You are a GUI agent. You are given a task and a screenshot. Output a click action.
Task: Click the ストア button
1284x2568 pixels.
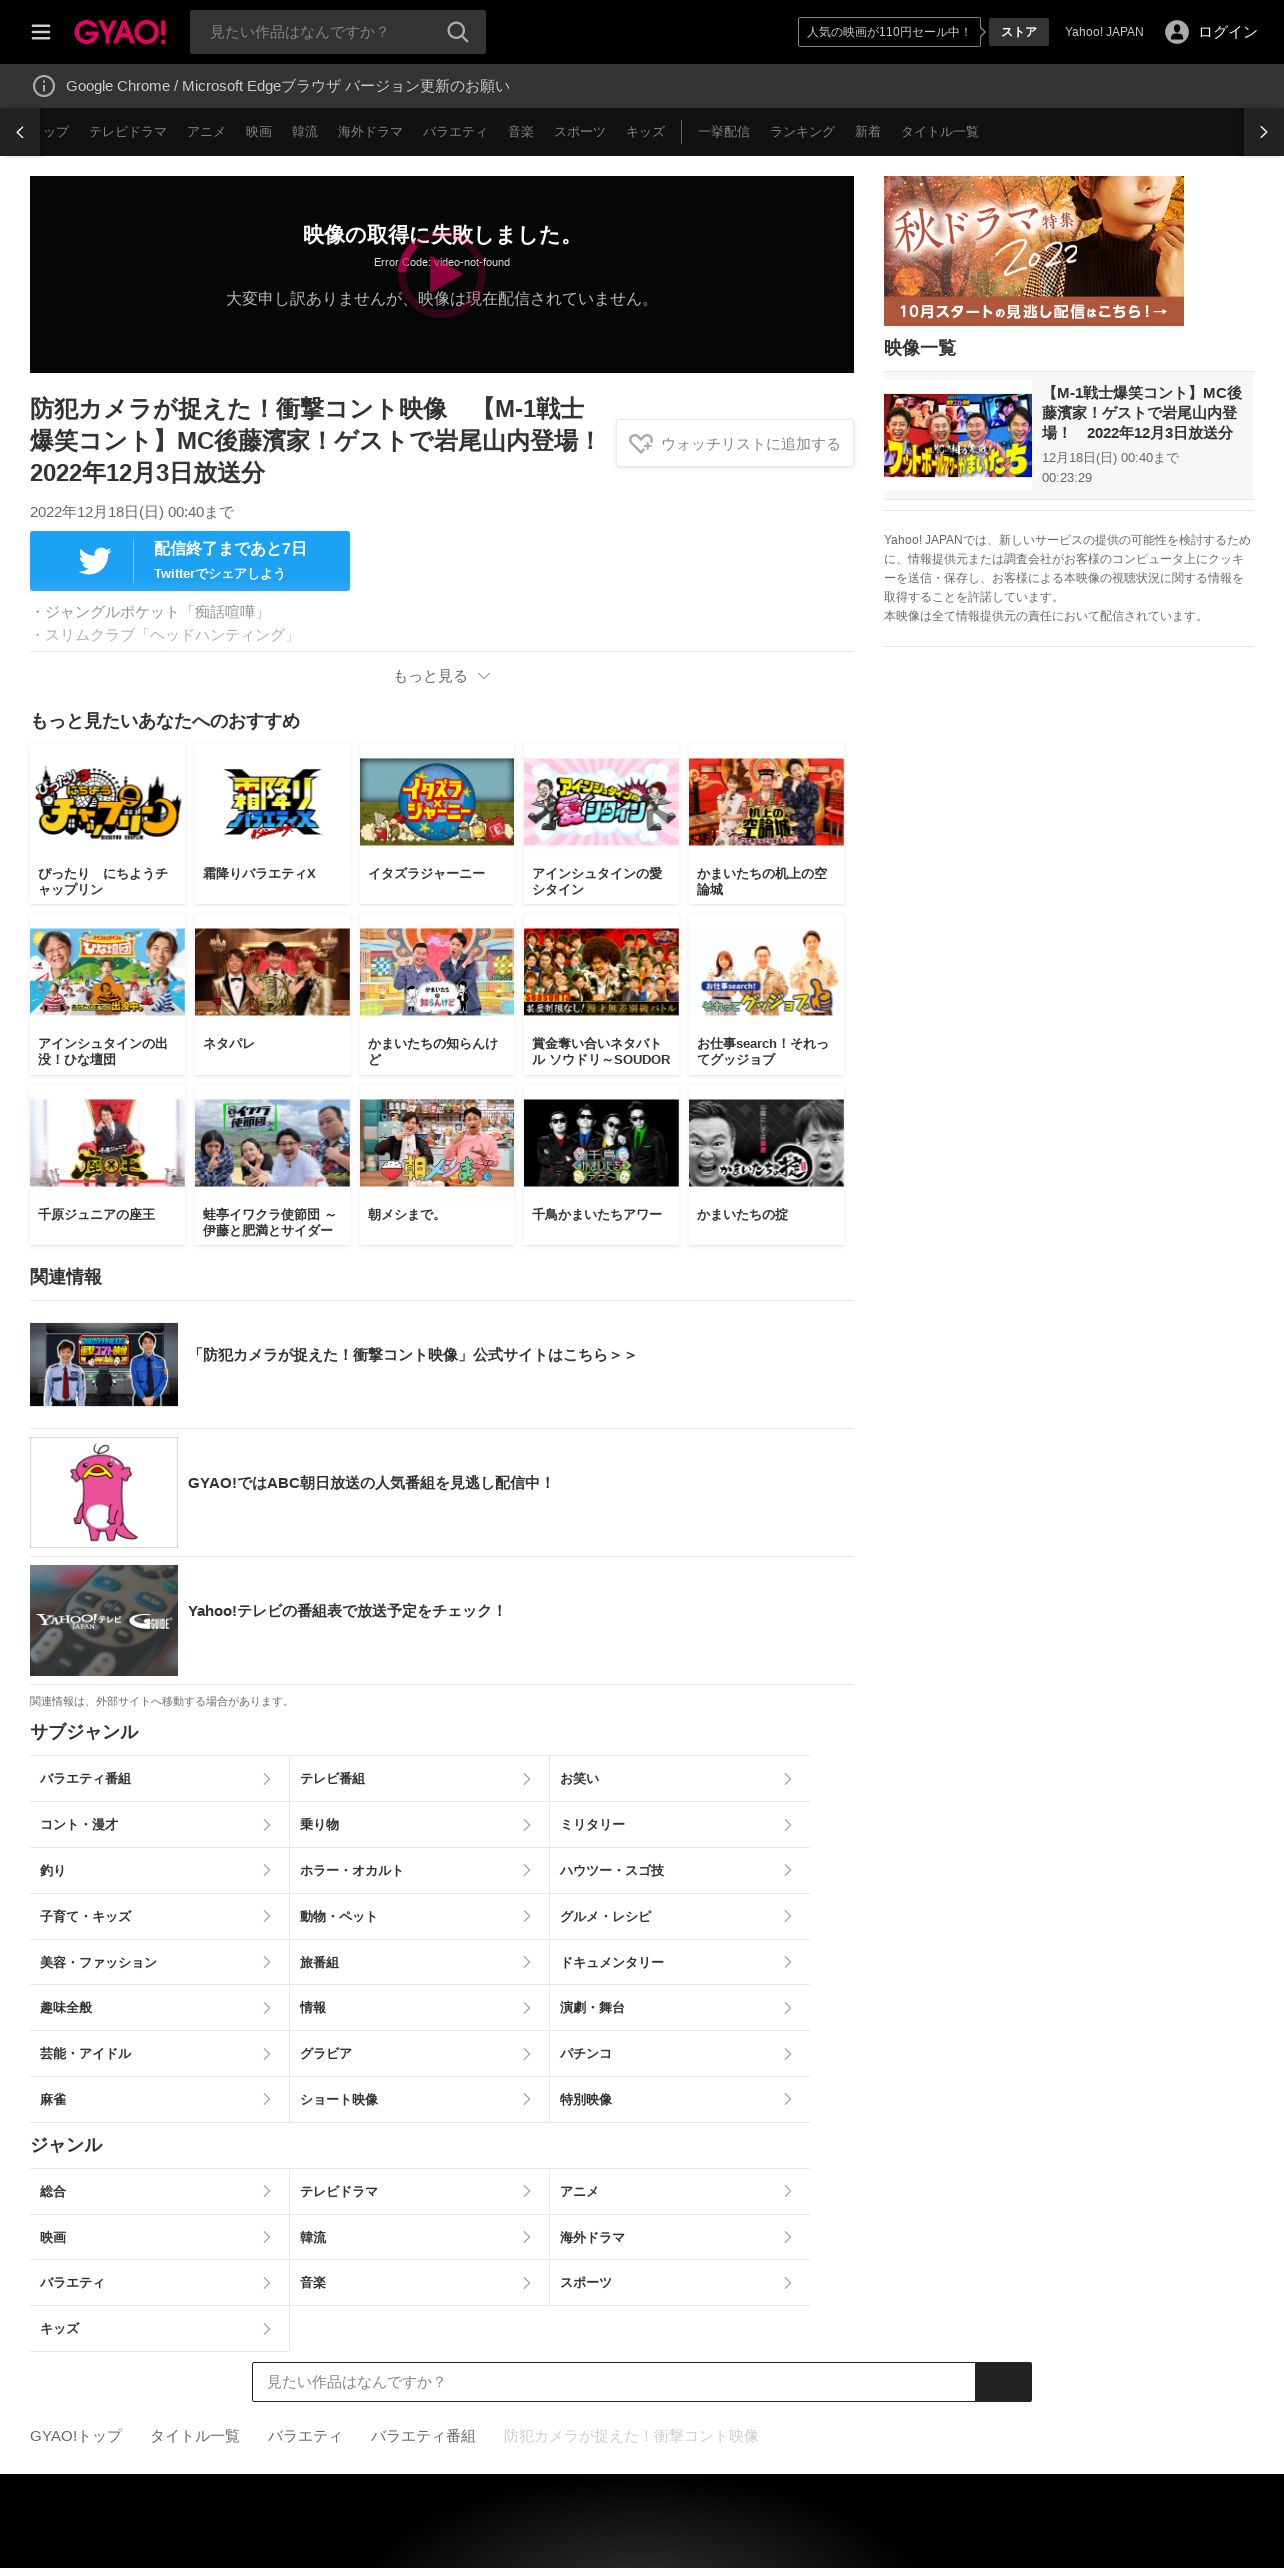tap(1019, 32)
